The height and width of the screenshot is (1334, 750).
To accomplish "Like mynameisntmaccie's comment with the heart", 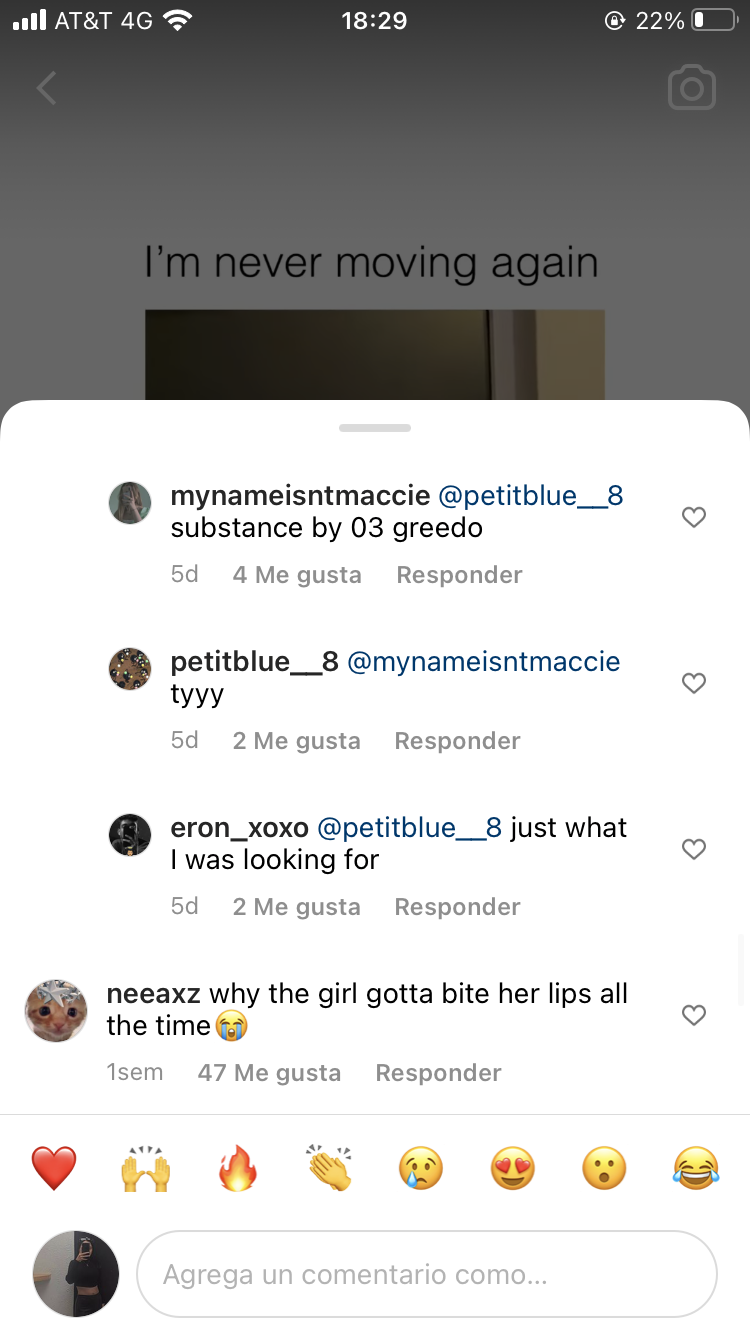I will 693,517.
